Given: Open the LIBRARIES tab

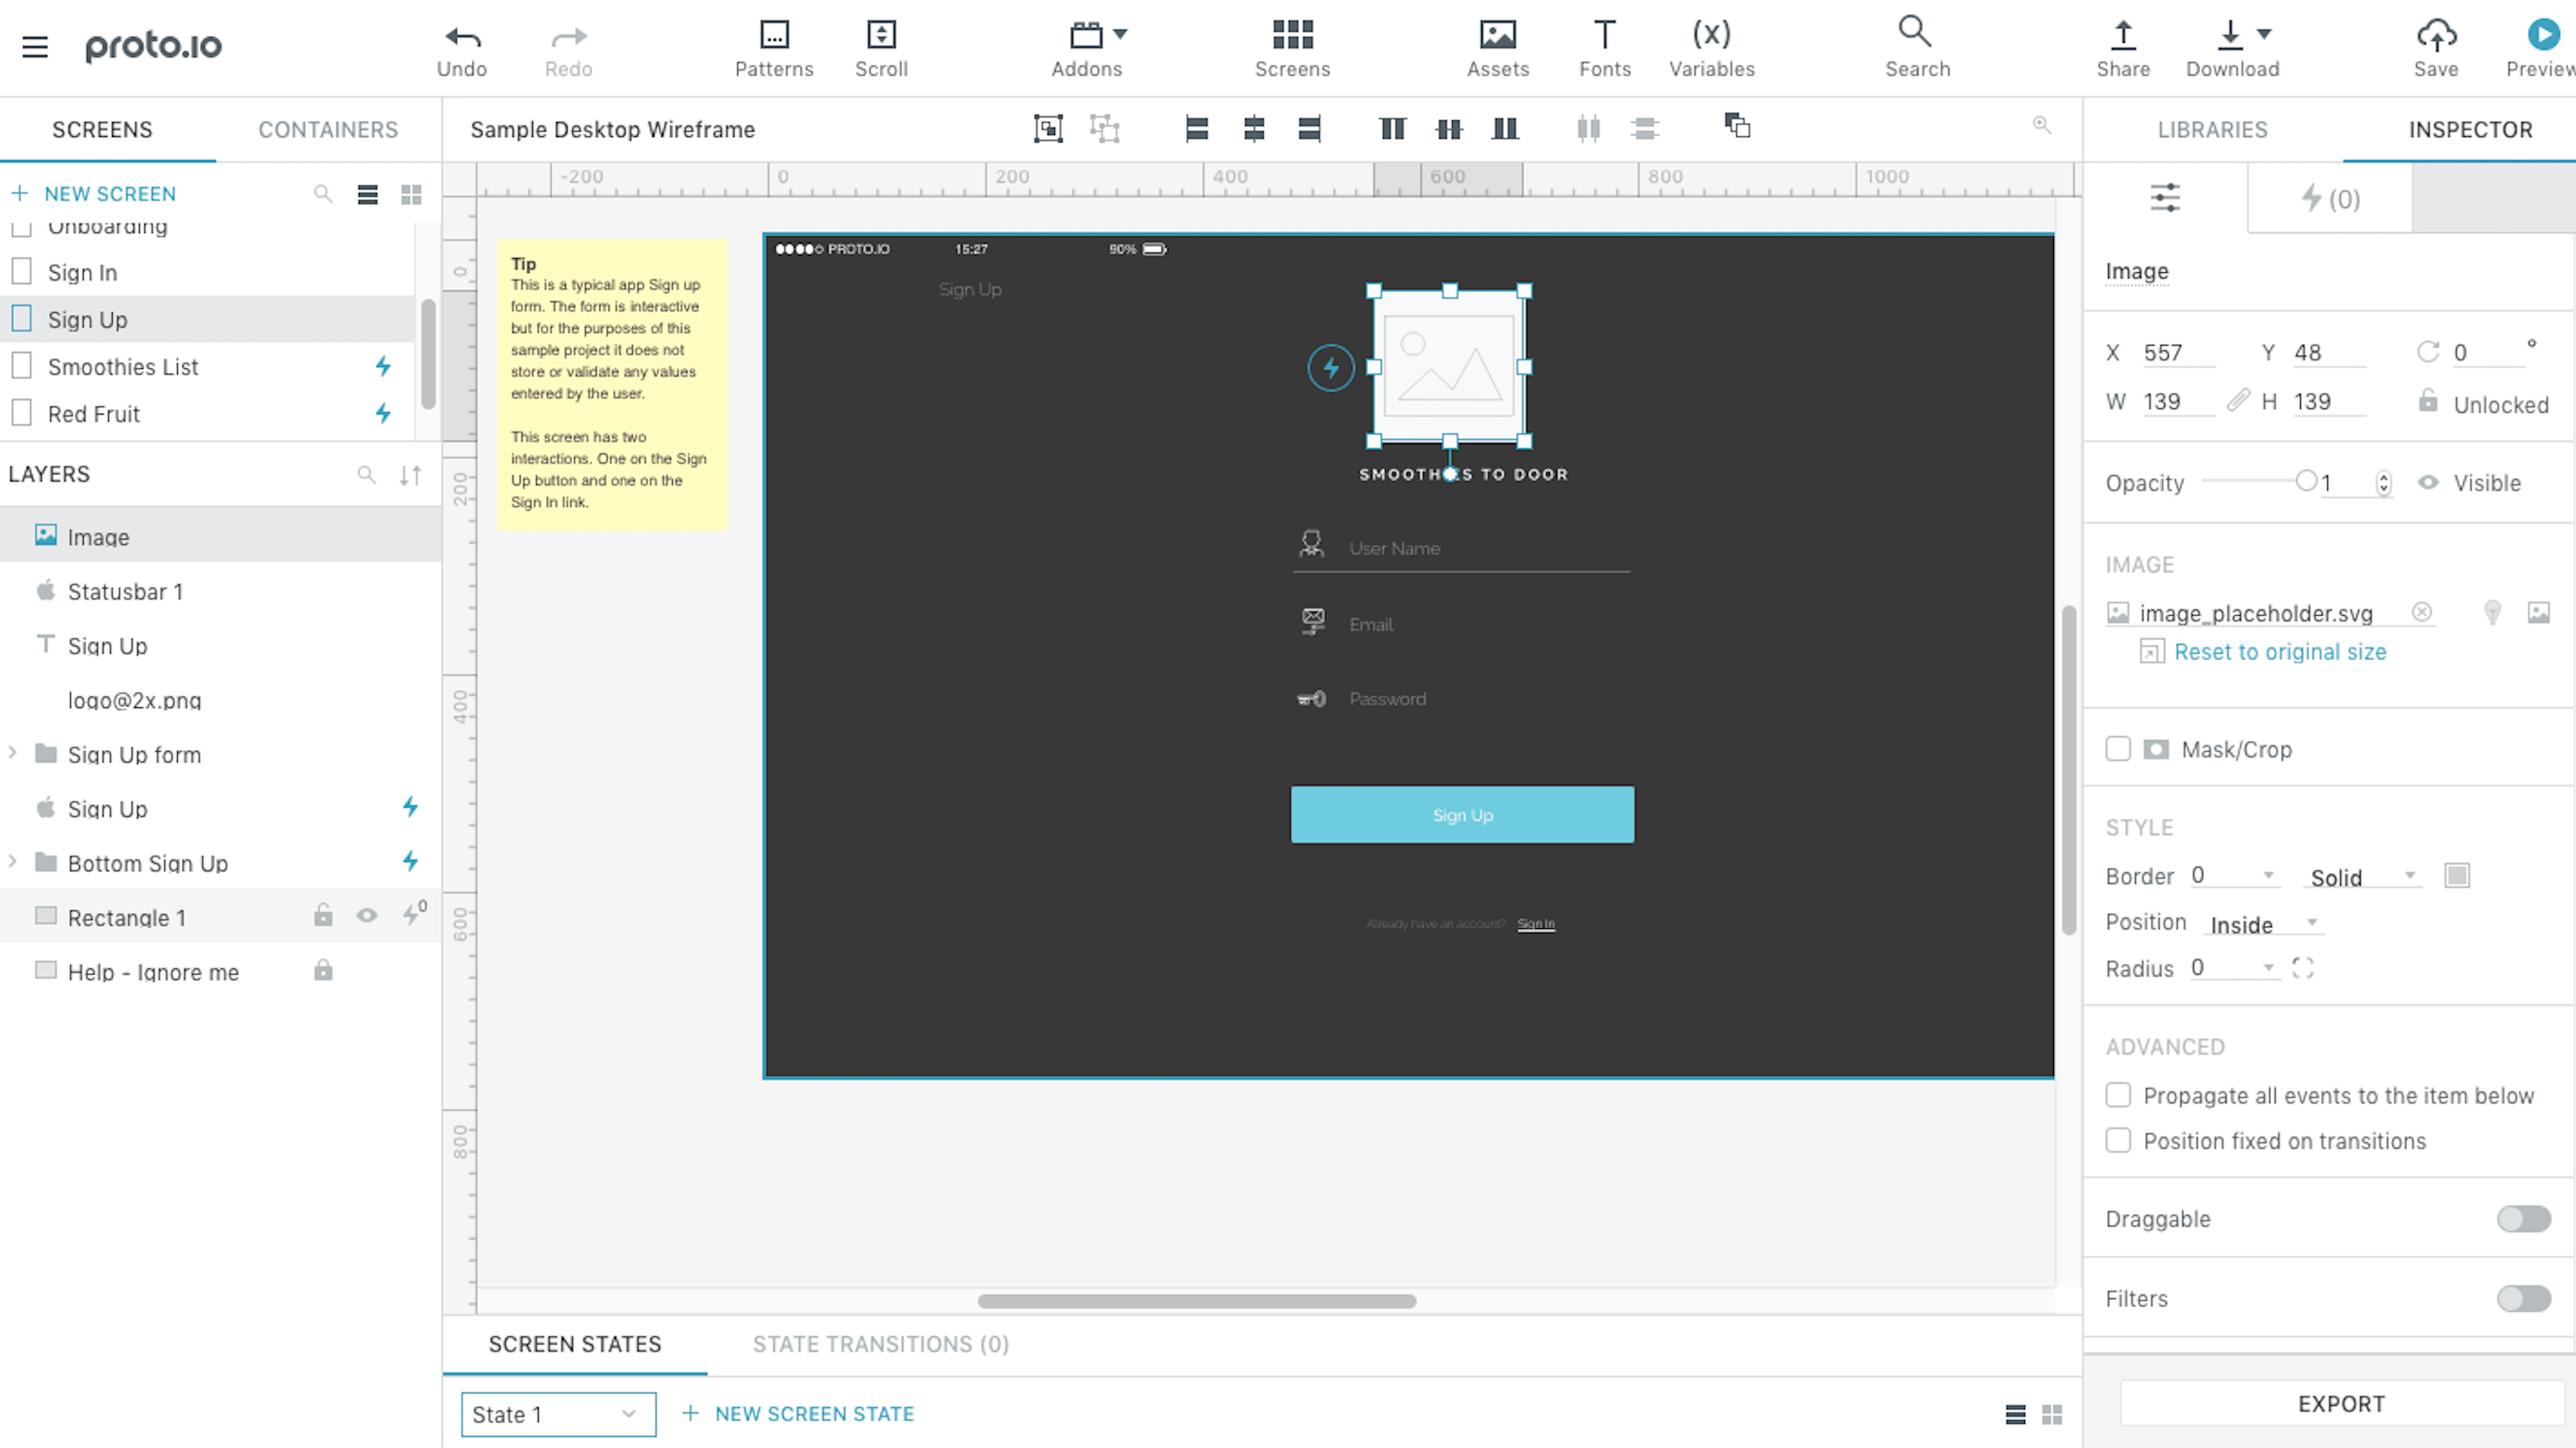Looking at the screenshot, I should pos(2212,129).
